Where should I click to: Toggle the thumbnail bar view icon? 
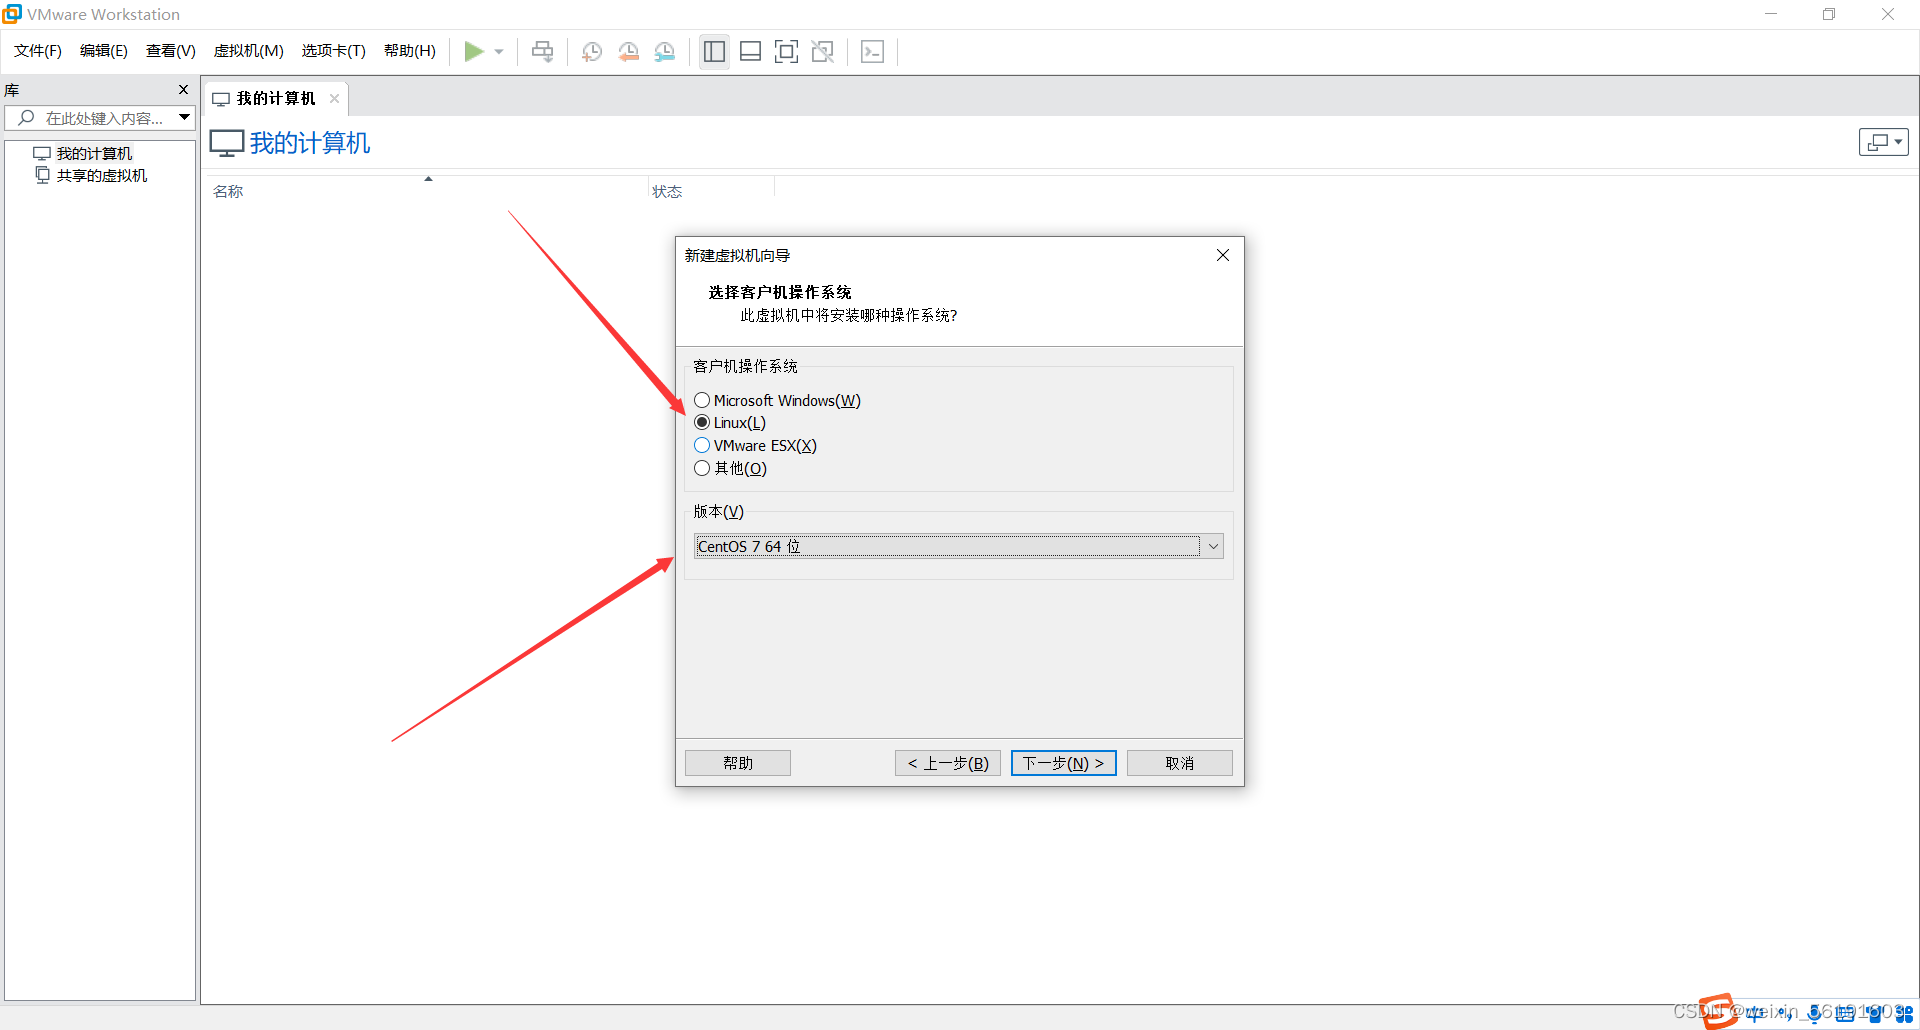(x=751, y=51)
